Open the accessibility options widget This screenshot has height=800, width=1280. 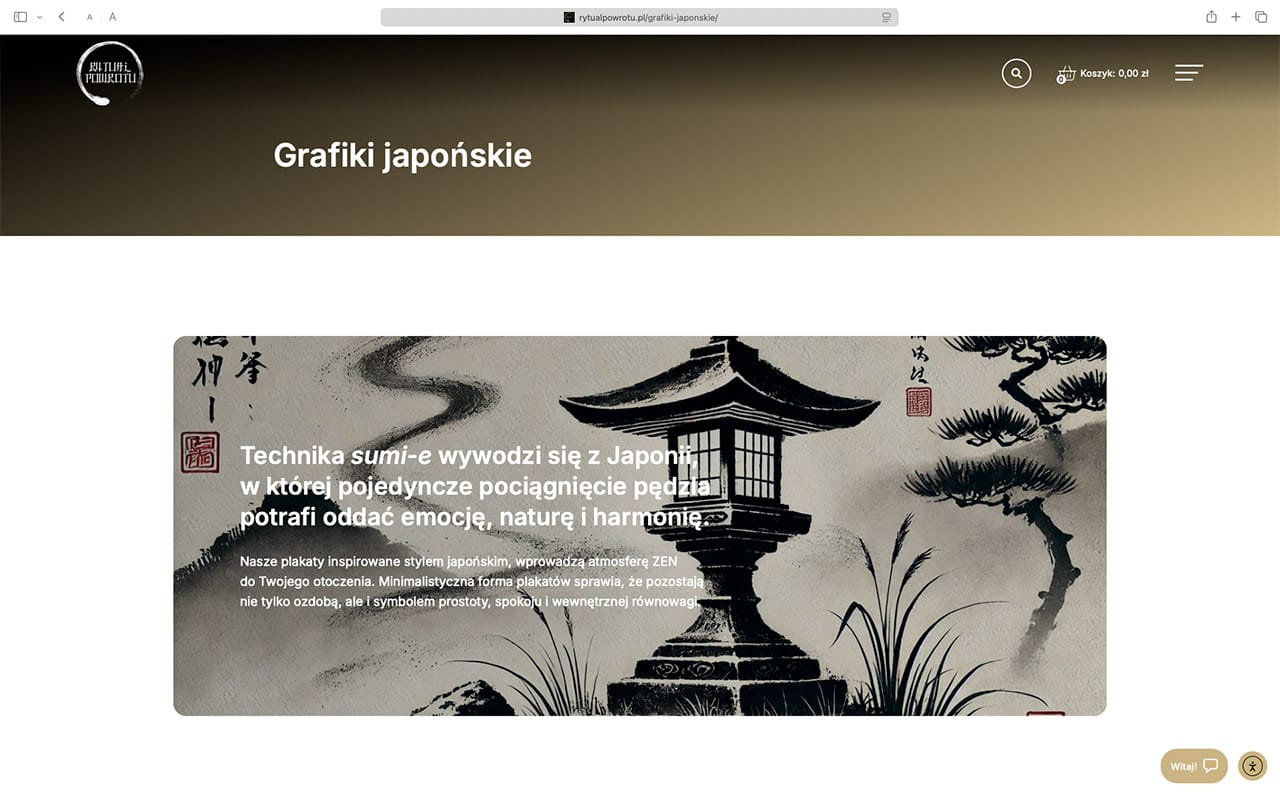coord(1252,766)
